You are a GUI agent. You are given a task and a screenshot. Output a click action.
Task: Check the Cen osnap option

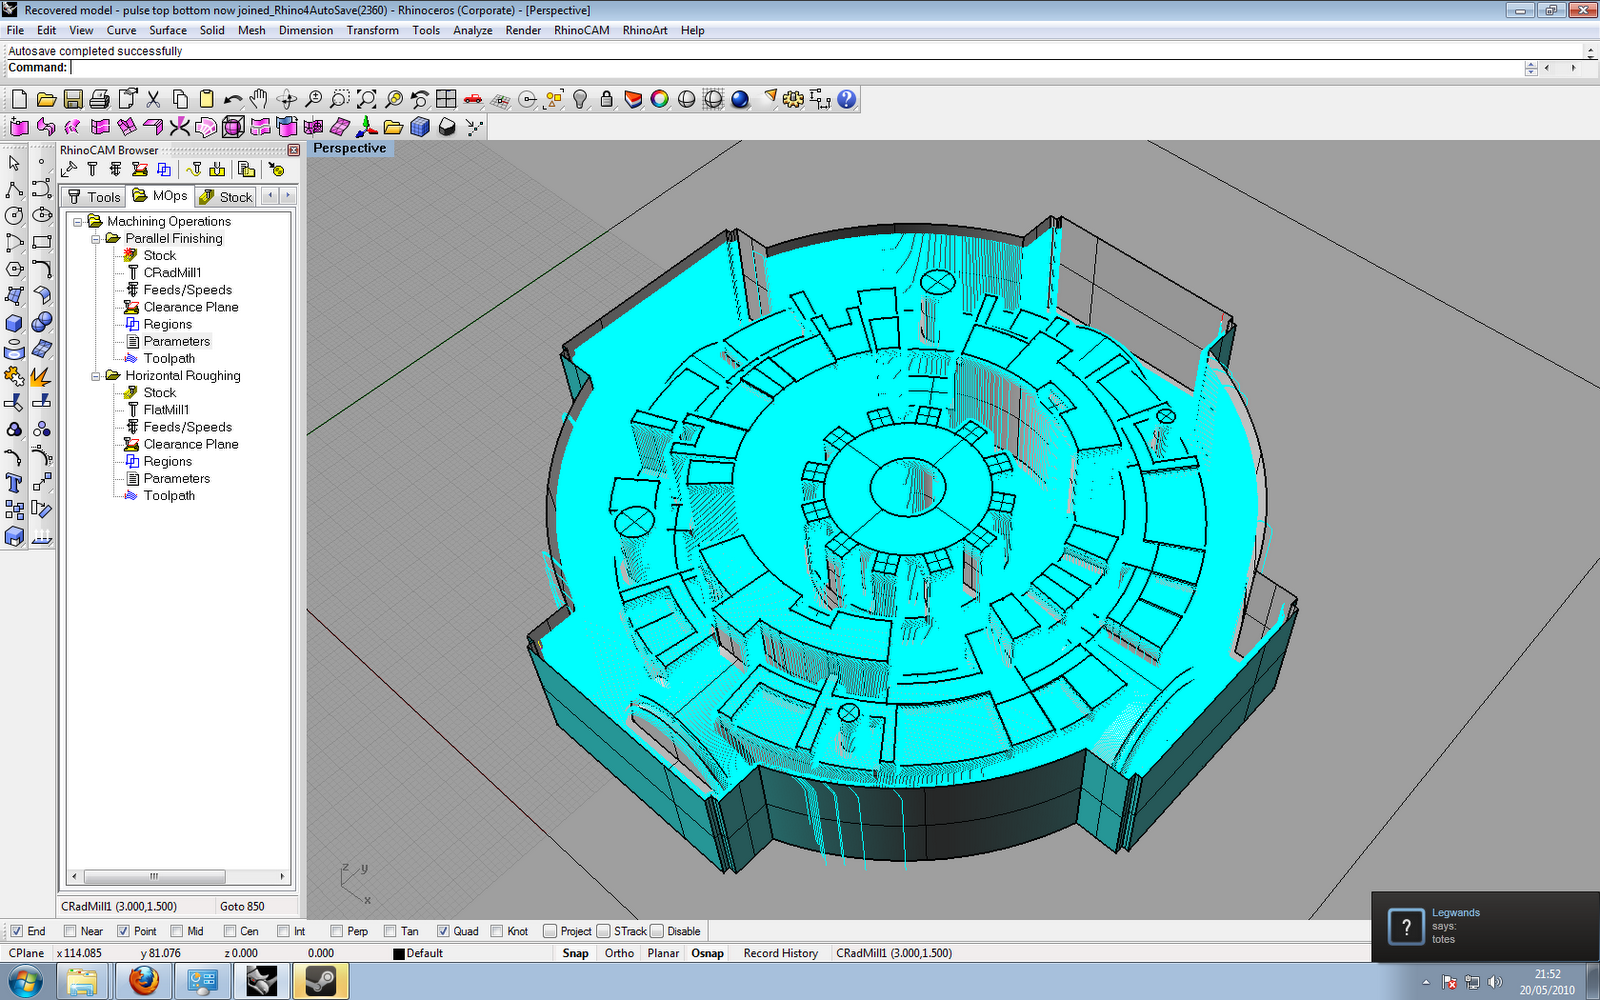230,931
